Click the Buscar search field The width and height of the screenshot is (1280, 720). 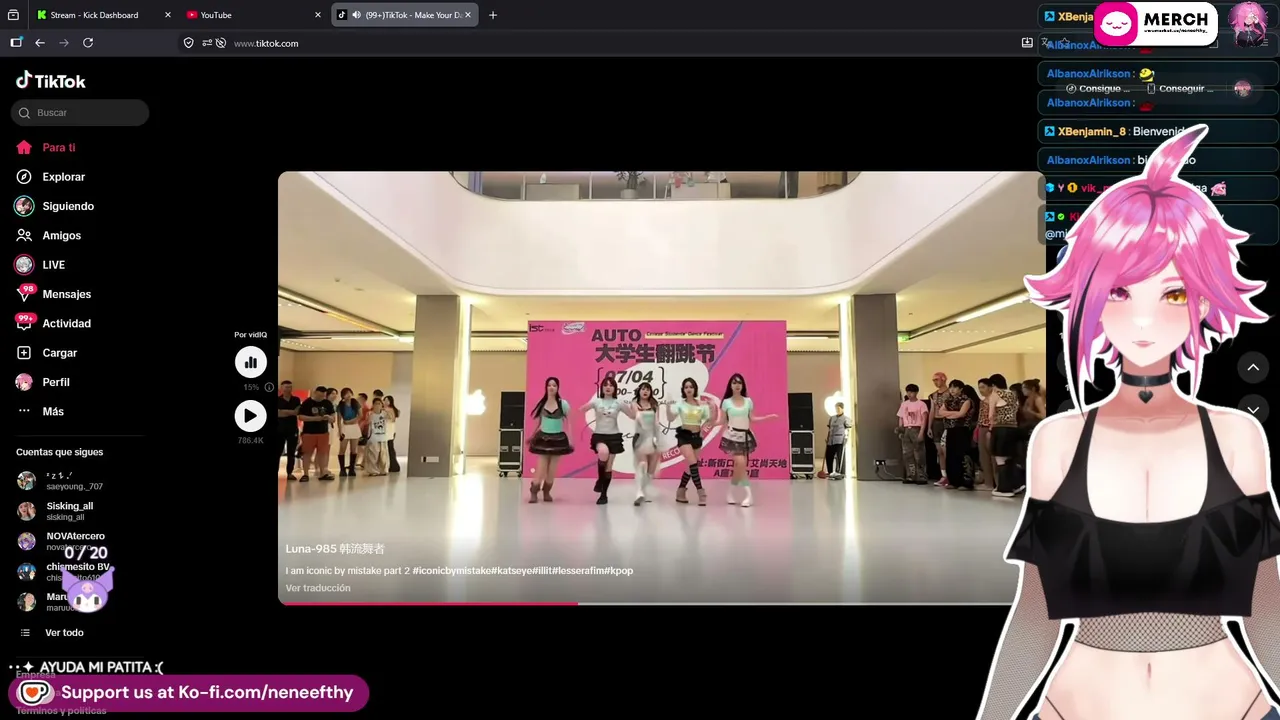(x=80, y=113)
